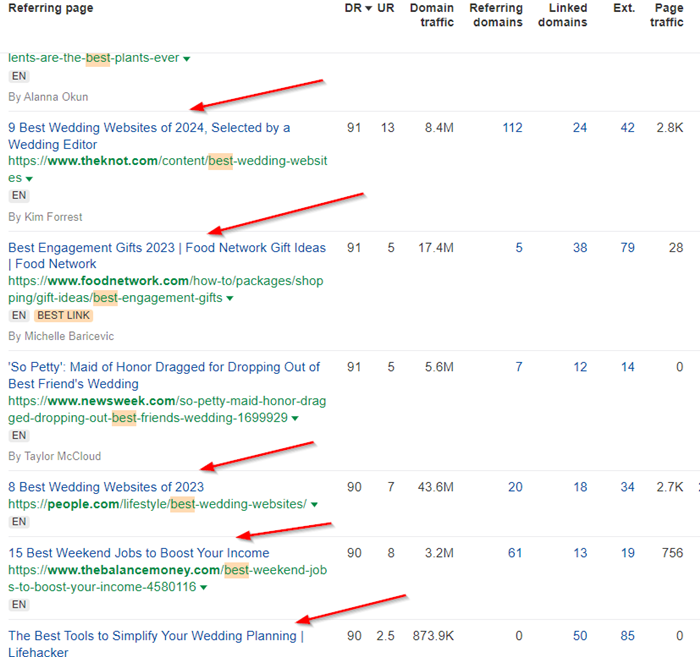This screenshot has height=657, width=700.
Task: Open the 'So Petty' Maid of Honor title link
Action: click(x=164, y=375)
